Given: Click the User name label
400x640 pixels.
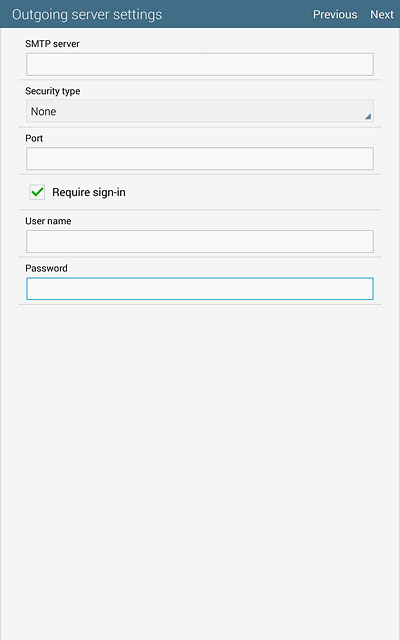Looking at the screenshot, I should click(48, 221).
